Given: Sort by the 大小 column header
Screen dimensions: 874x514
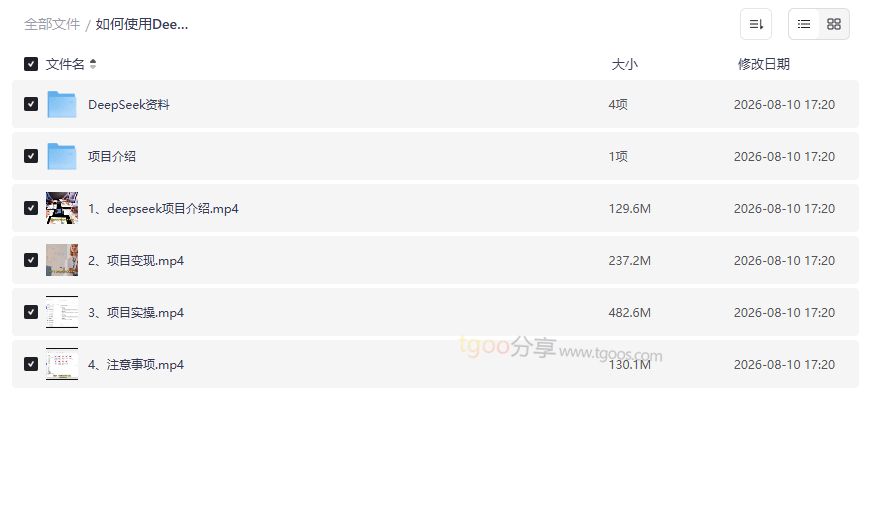Looking at the screenshot, I should click(x=624, y=64).
